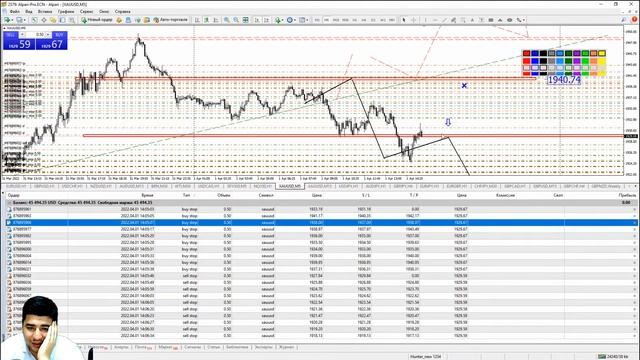Open the Вставка menu
Screen dimensions: 640x360
(x=45, y=12)
